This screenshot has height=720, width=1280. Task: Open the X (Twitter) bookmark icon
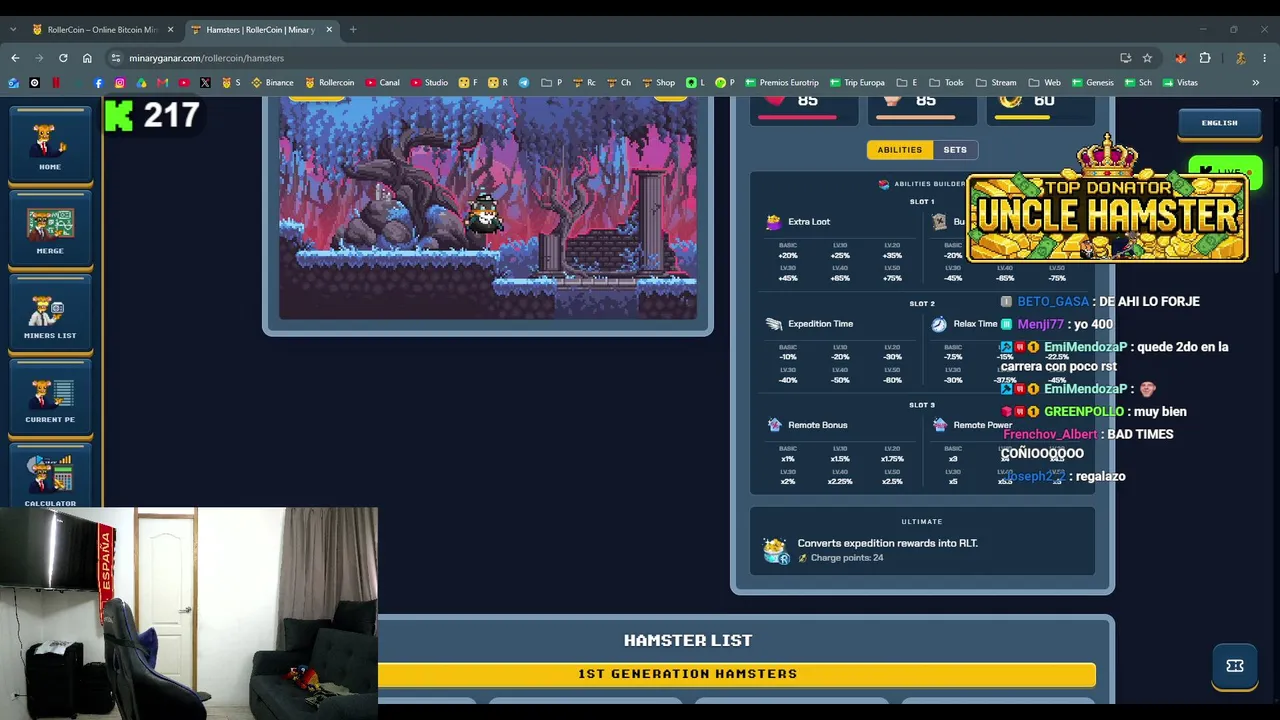click(205, 83)
